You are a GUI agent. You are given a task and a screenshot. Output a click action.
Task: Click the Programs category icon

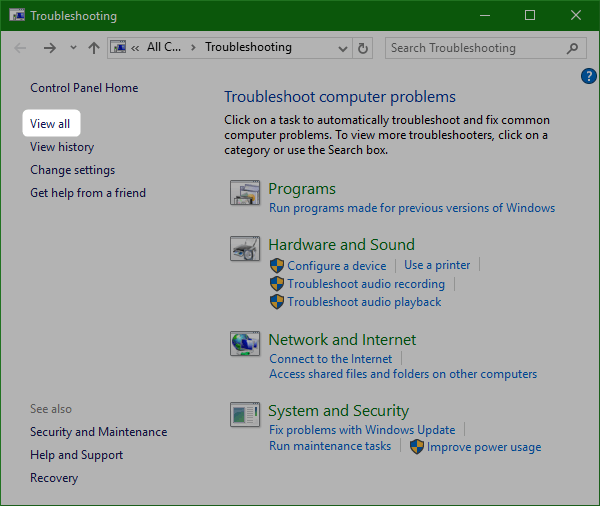[x=245, y=193]
